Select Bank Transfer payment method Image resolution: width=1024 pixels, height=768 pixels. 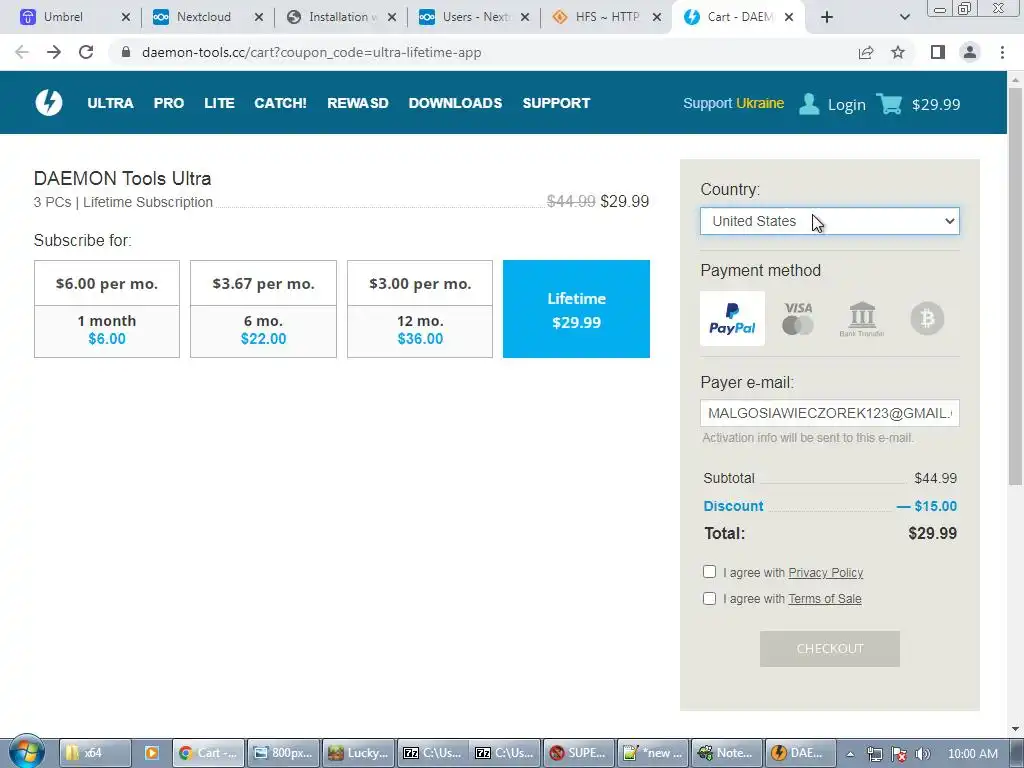(x=861, y=318)
